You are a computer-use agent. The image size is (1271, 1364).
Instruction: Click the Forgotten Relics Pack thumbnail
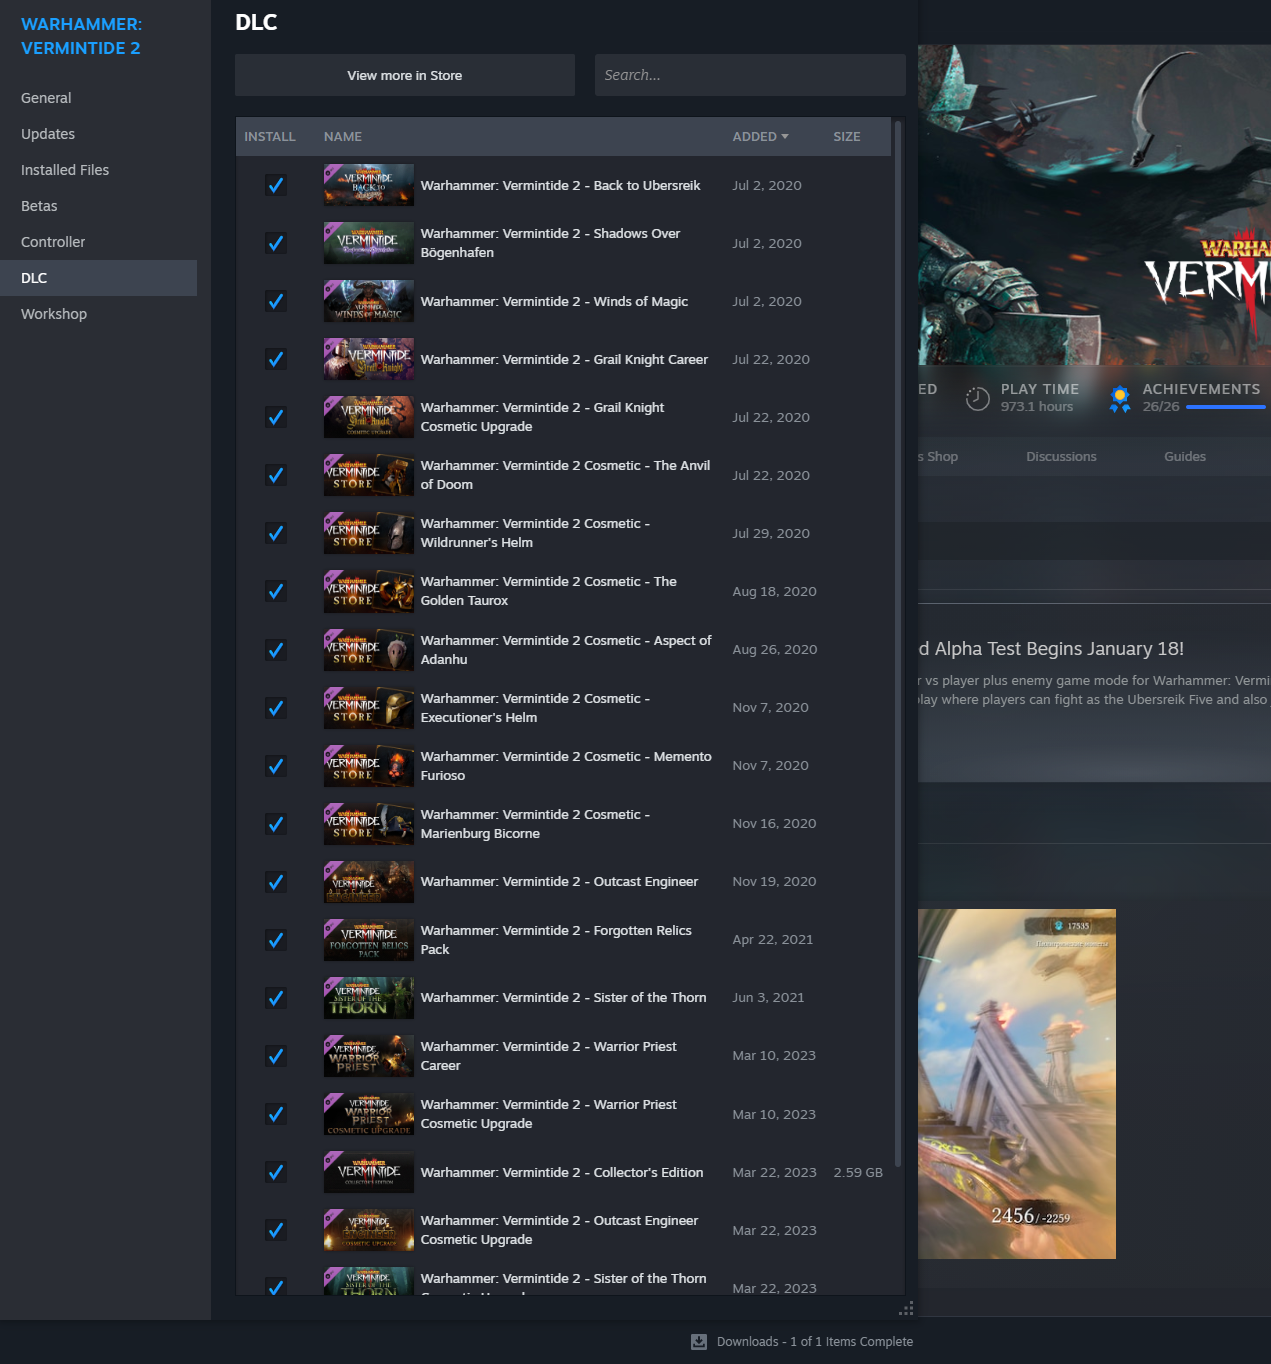368,940
